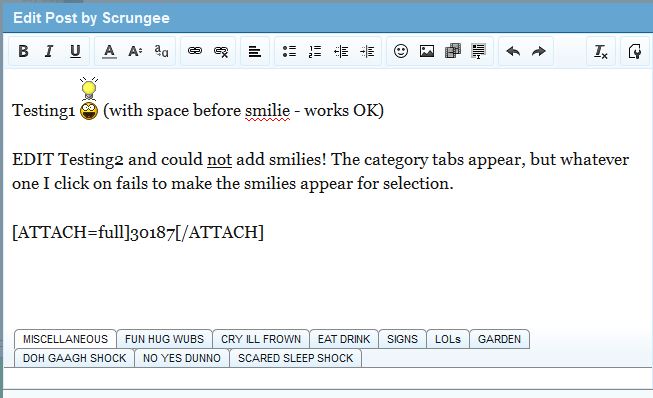This screenshot has height=398, width=653.
Task: Click the Insert Media icon
Action: pyautogui.click(x=453, y=51)
